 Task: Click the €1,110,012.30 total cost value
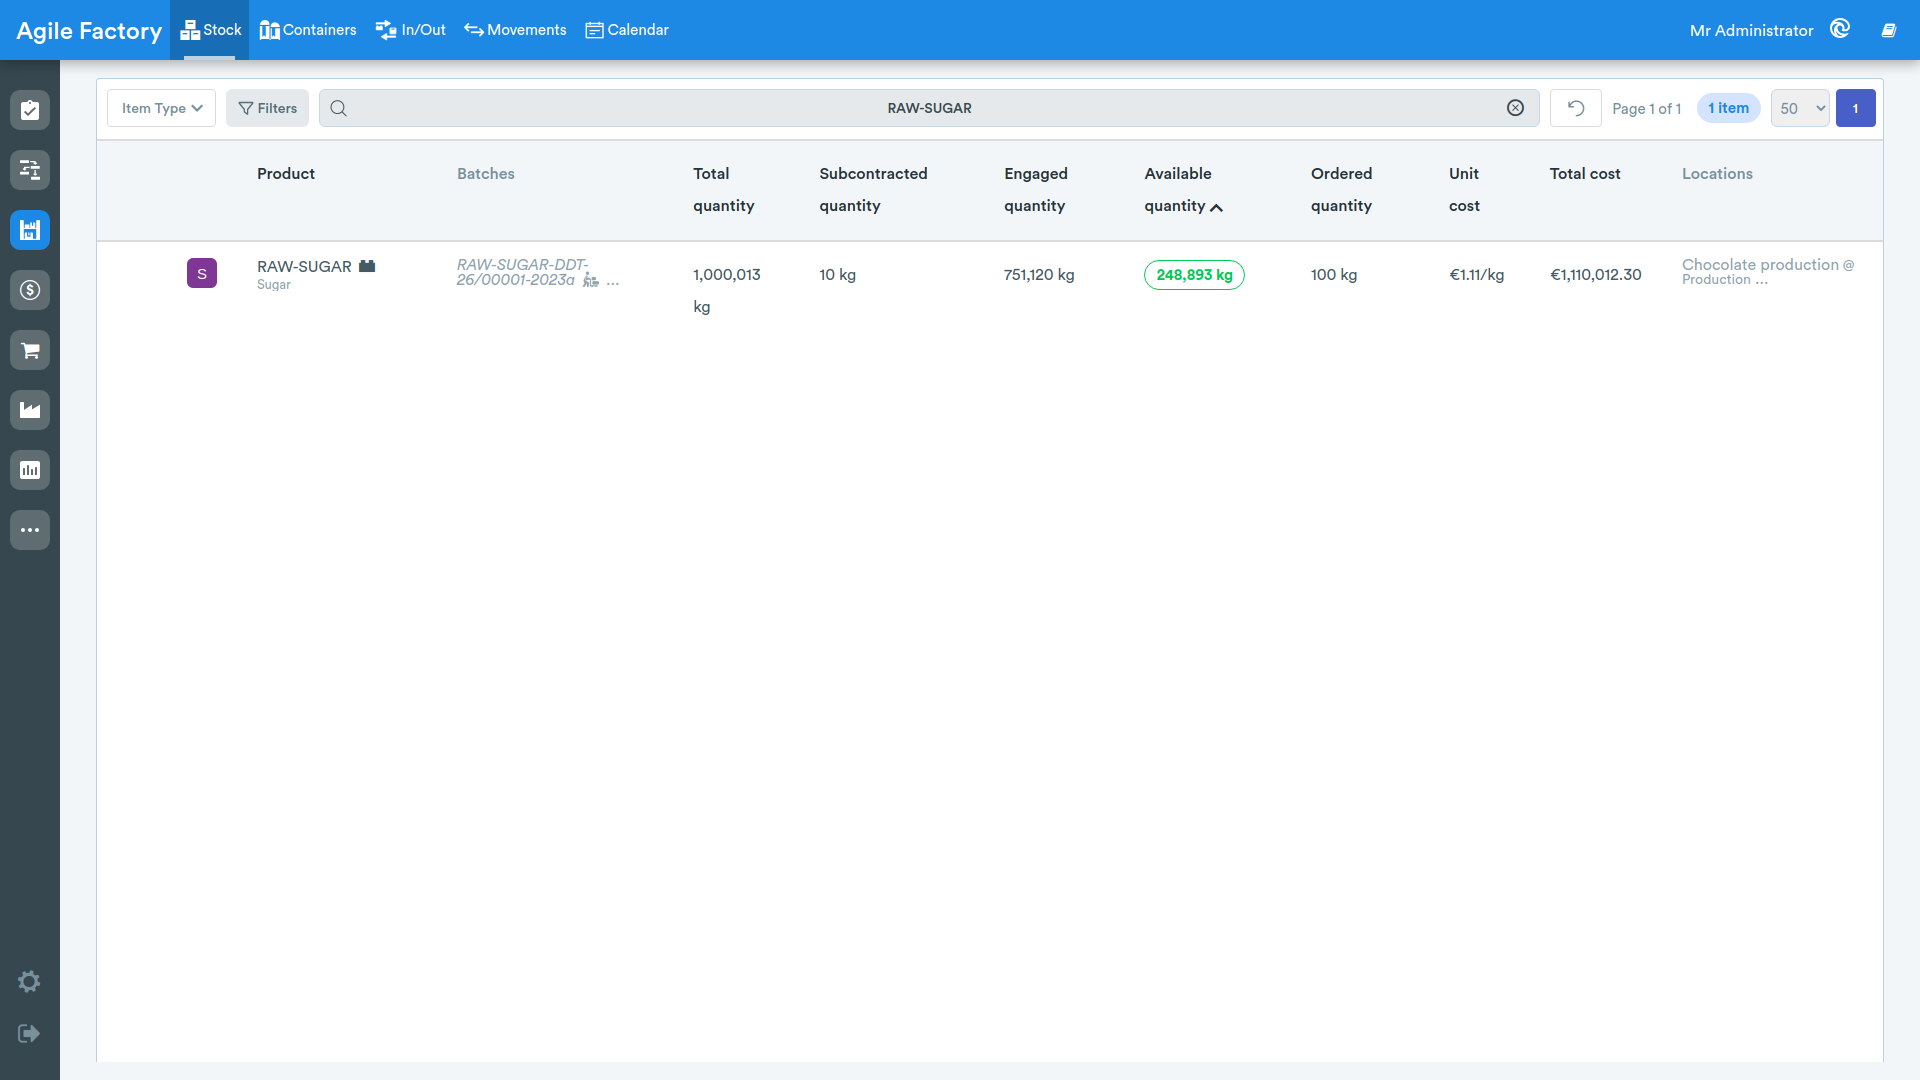click(1596, 274)
